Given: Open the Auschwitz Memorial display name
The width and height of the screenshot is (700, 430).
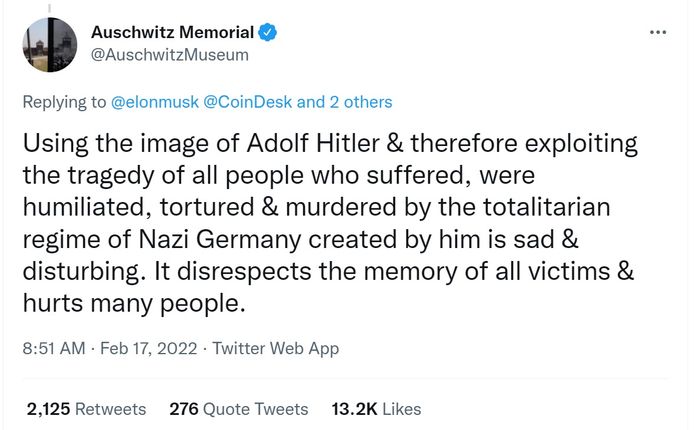Looking at the screenshot, I should click(x=172, y=32).
